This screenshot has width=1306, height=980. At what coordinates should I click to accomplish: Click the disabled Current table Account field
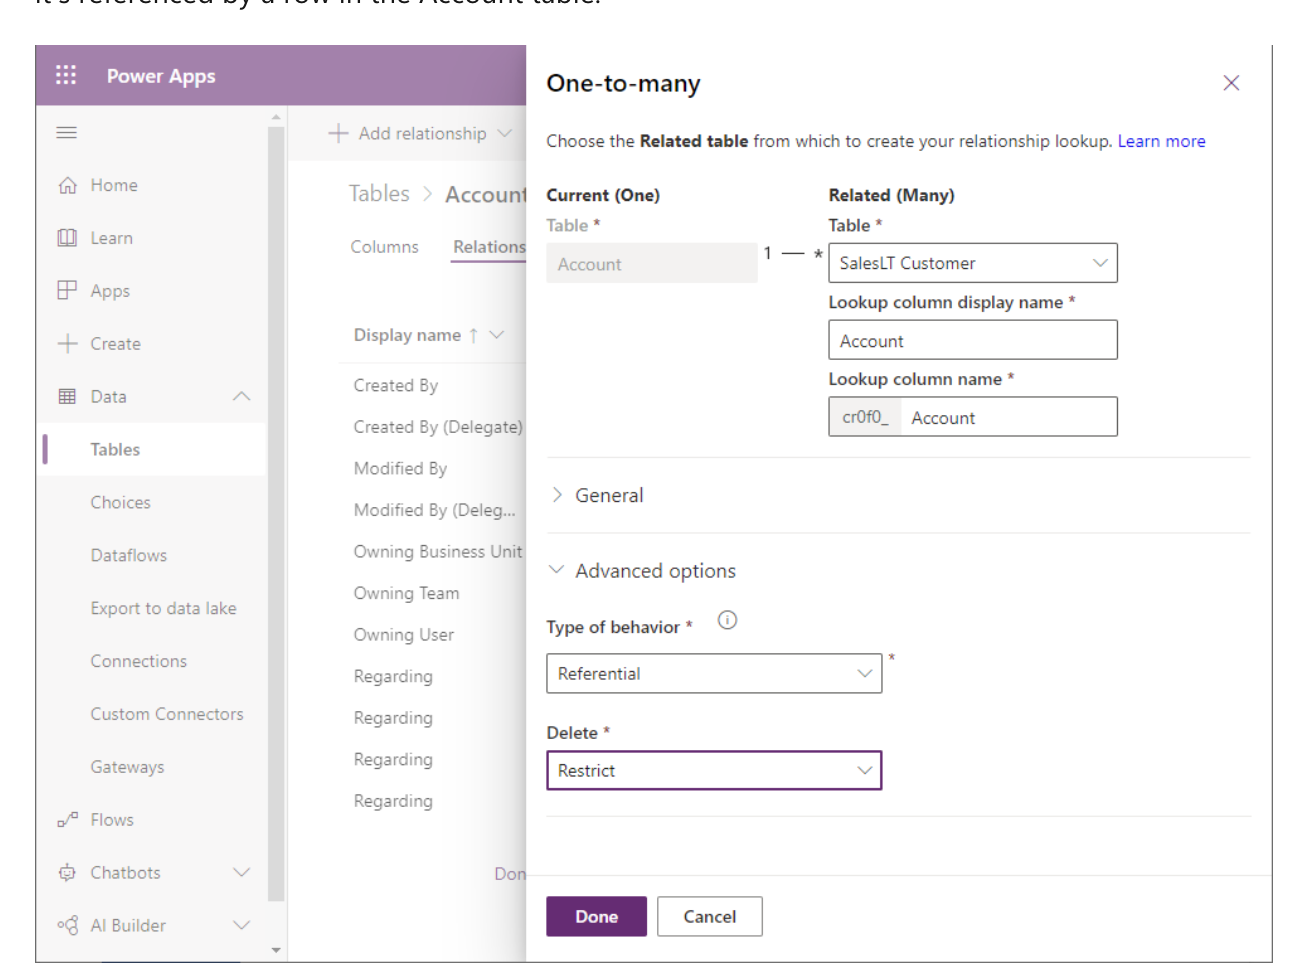pos(651,263)
